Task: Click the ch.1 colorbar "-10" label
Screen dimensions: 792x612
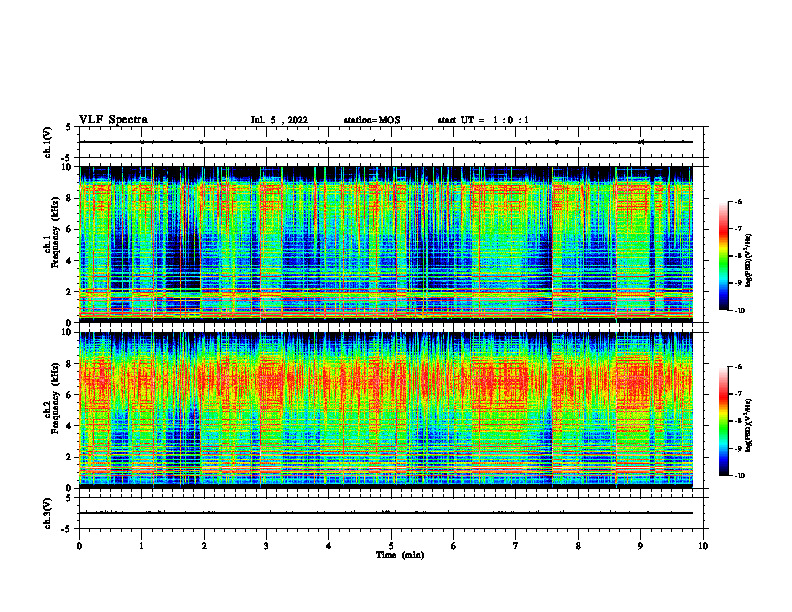Action: pyautogui.click(x=740, y=311)
